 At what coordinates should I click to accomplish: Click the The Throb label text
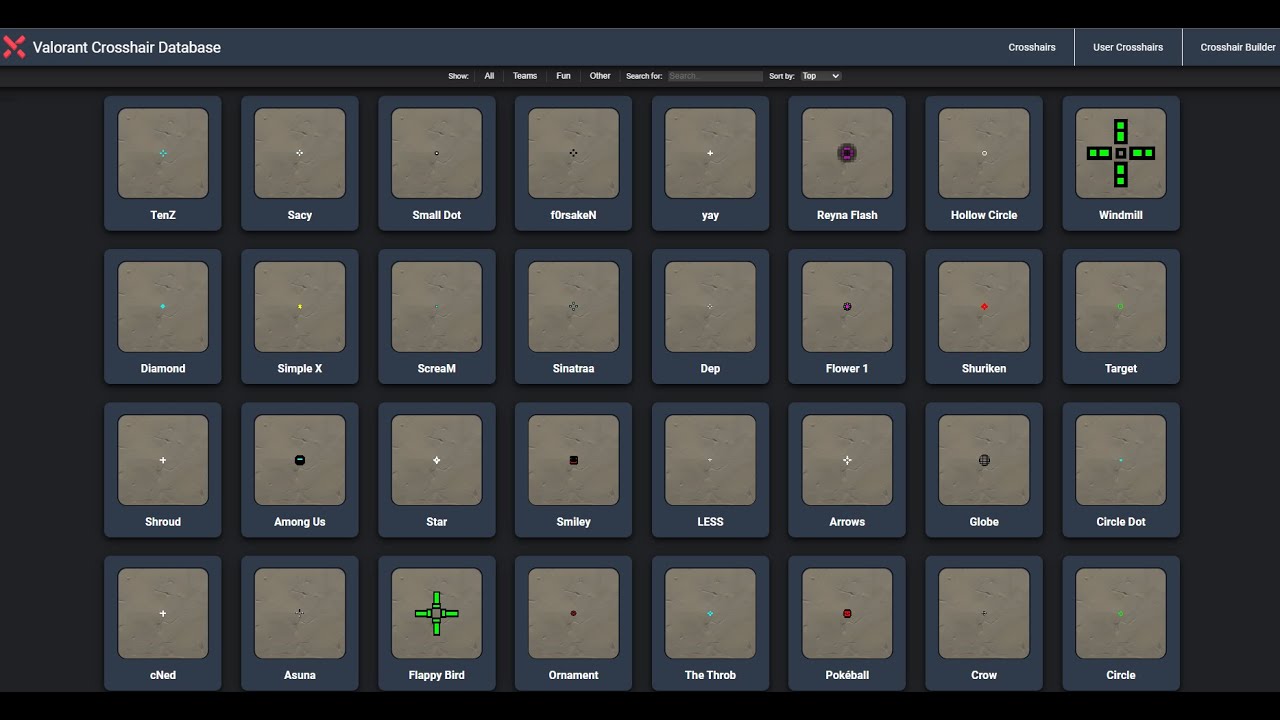pos(710,675)
